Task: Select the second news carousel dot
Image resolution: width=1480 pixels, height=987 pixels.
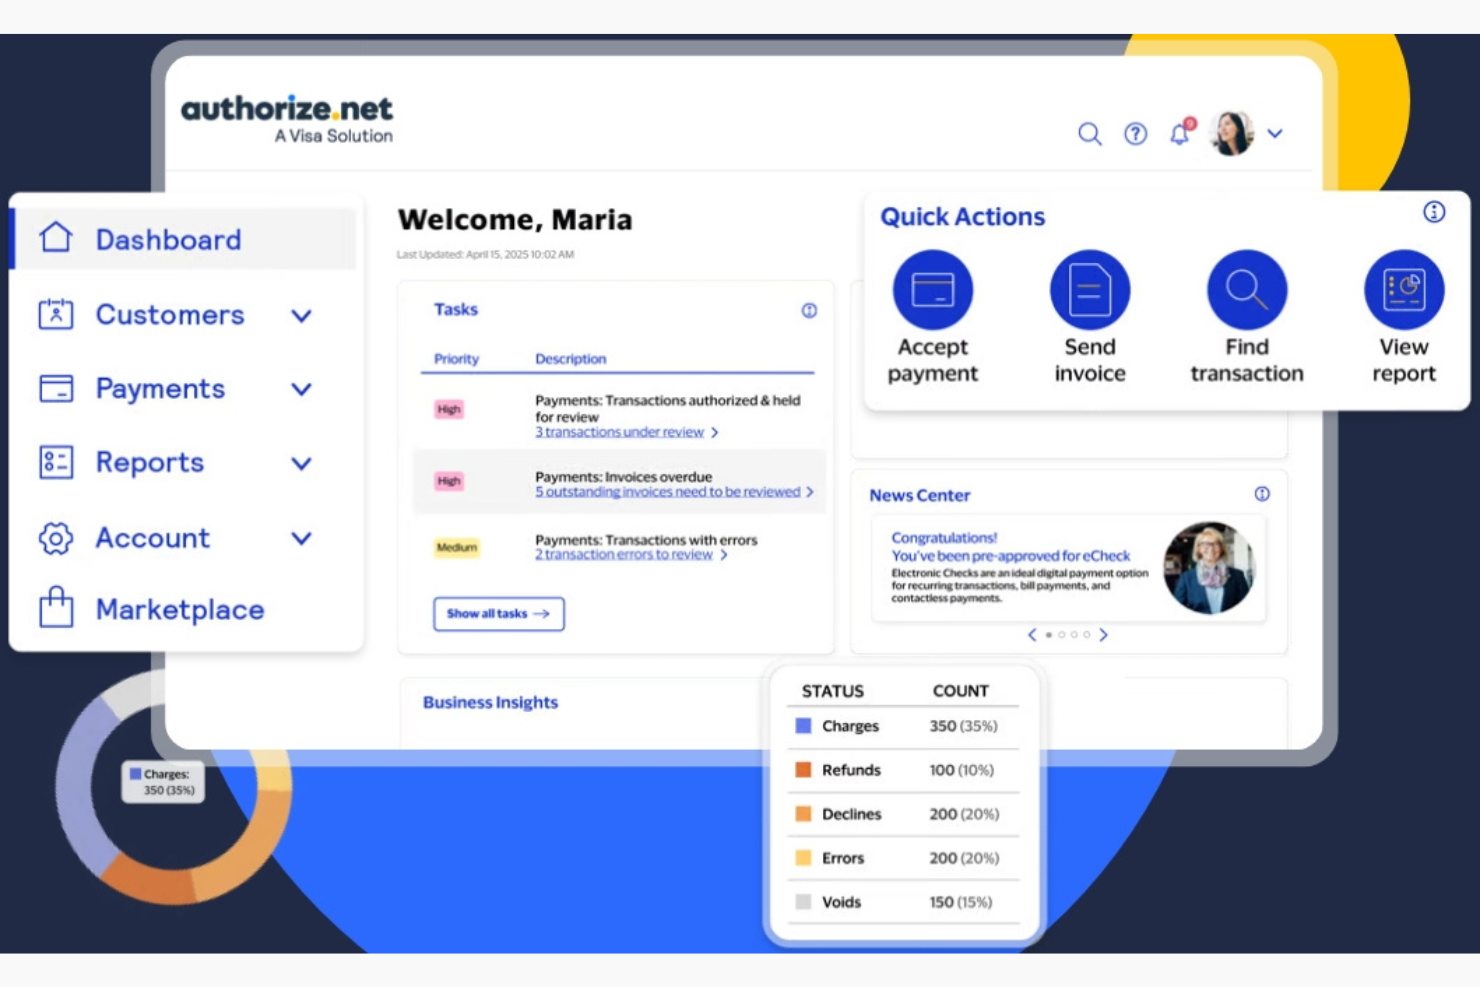Action: (1061, 635)
